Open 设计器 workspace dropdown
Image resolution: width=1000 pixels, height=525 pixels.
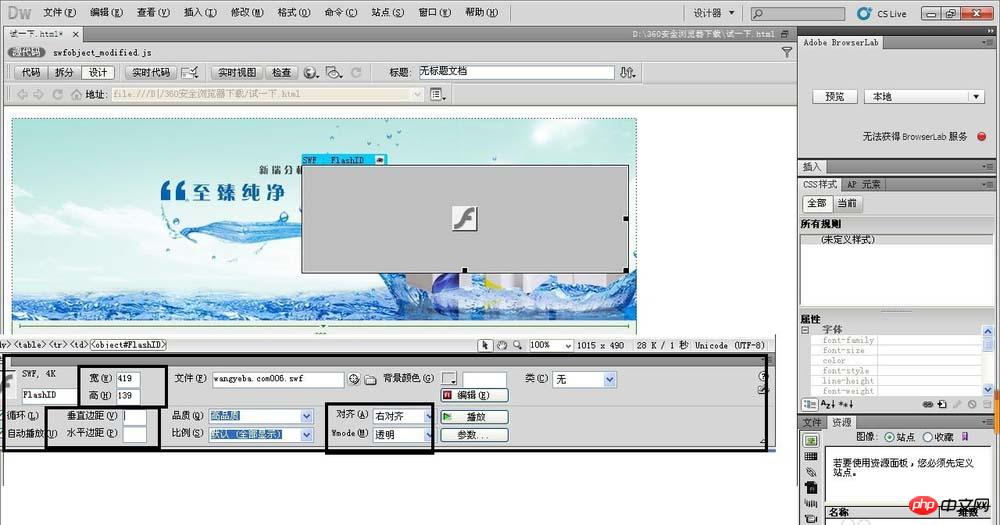pyautogui.click(x=714, y=13)
